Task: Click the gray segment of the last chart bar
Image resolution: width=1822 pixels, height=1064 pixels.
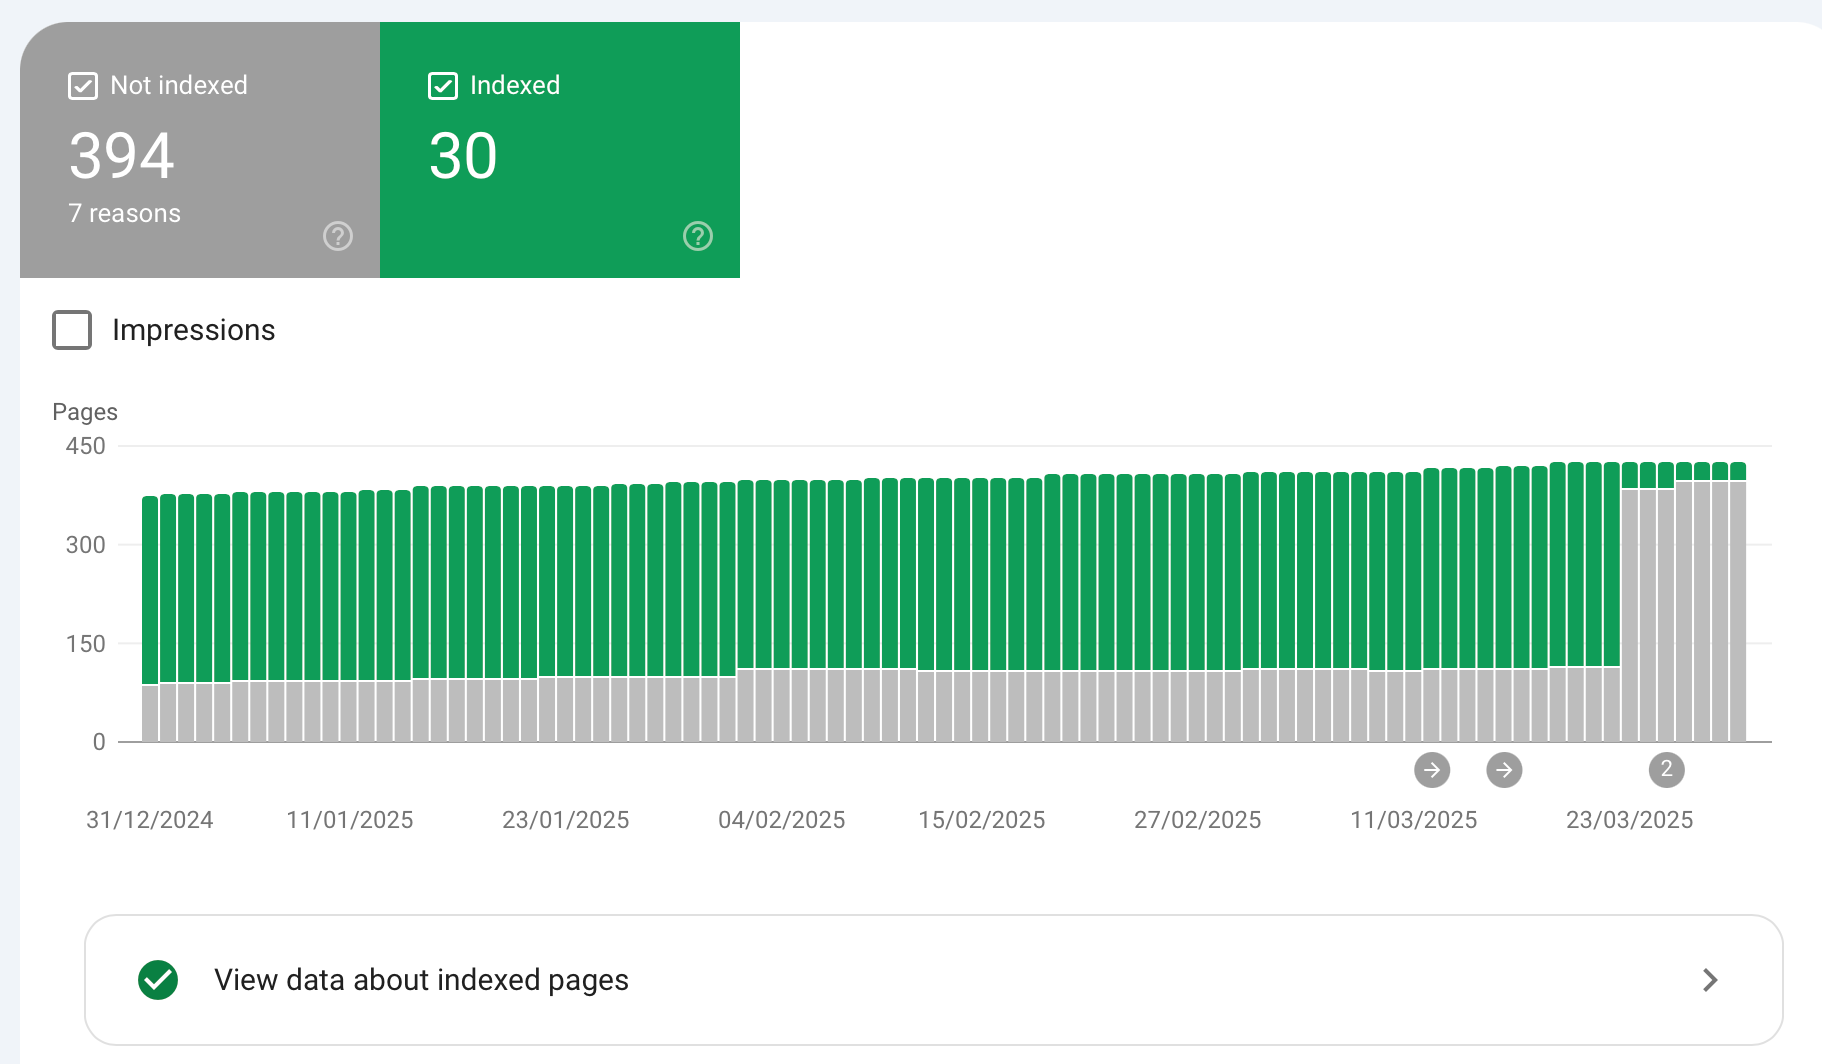Action: 1738,610
